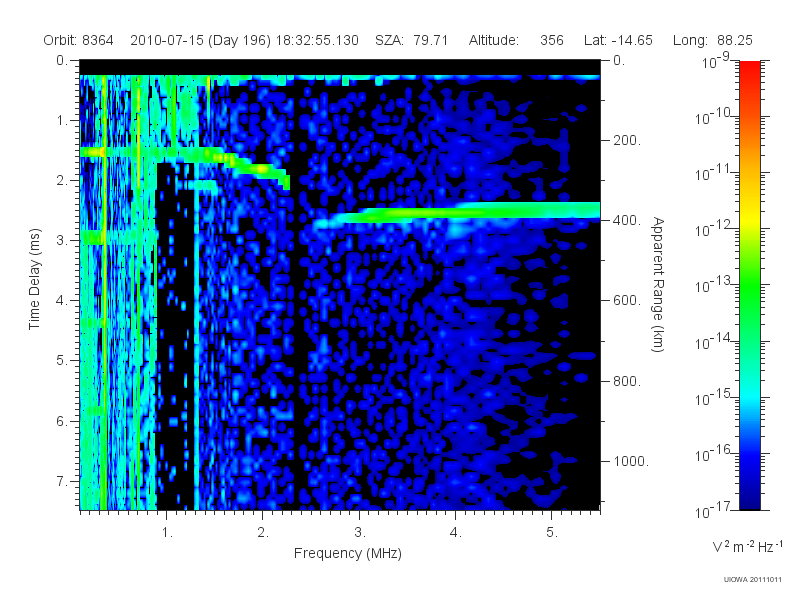Click the apparent range label '400.'
The width and height of the screenshot is (800, 600).
[627, 220]
